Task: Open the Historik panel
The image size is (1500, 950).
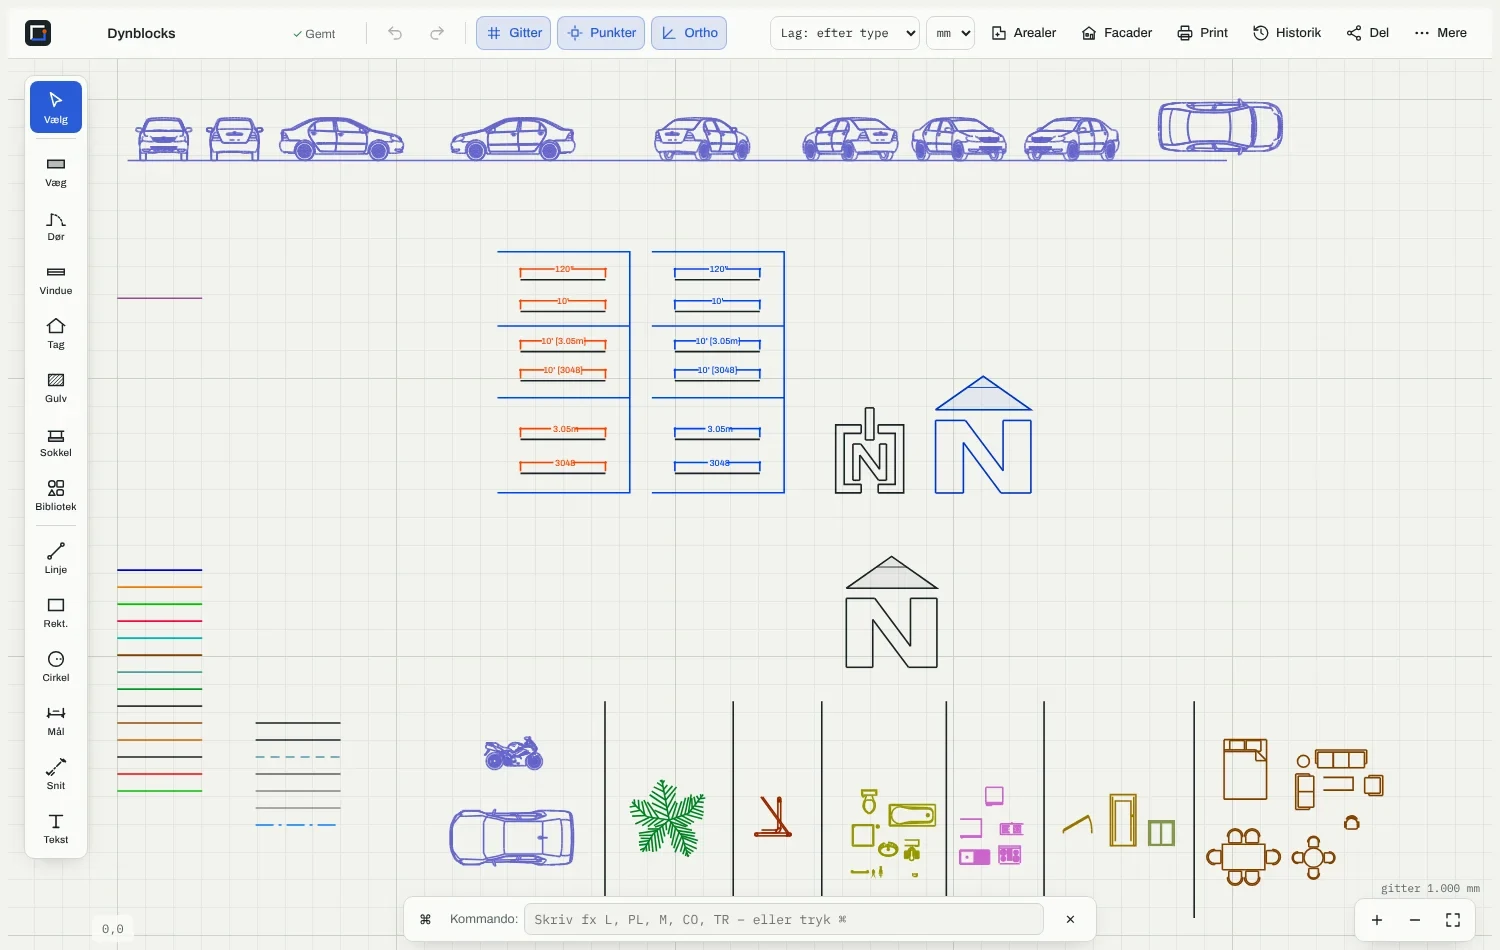Action: point(1287,33)
